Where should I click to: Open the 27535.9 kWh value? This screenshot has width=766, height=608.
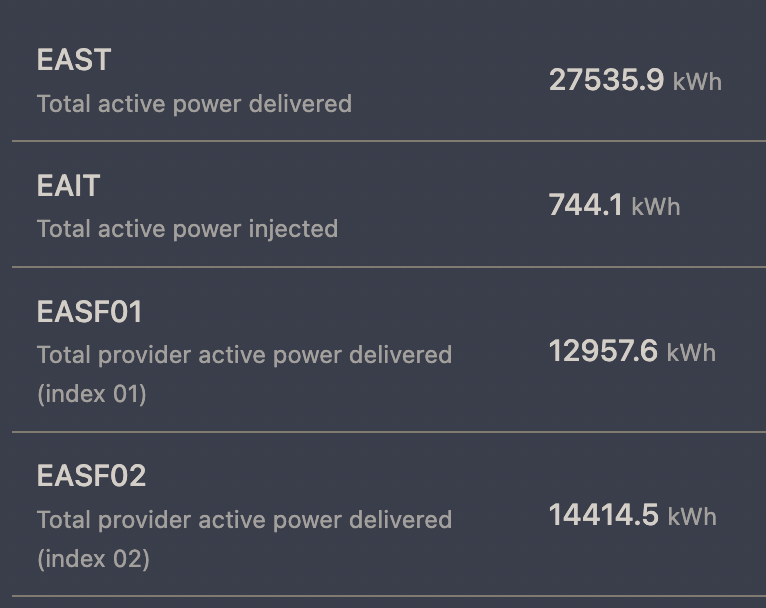[635, 80]
